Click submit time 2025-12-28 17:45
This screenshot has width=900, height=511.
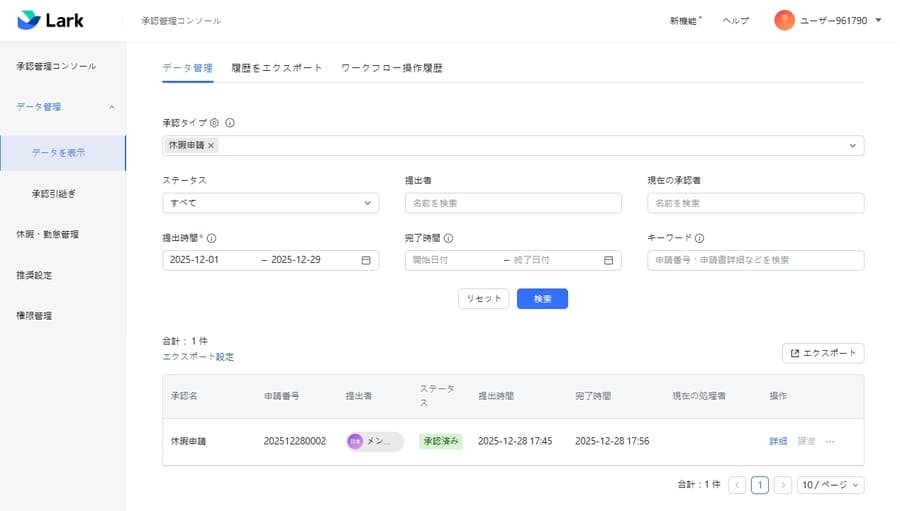(515, 441)
